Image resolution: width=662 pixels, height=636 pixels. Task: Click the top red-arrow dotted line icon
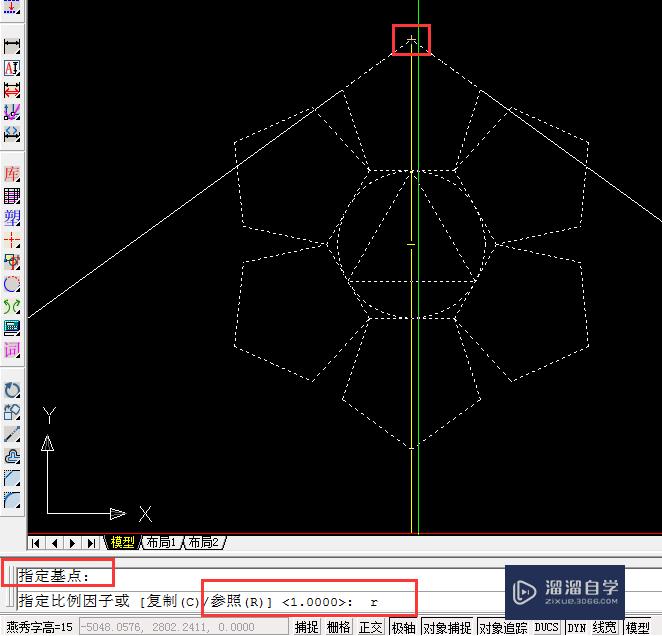(12, 7)
